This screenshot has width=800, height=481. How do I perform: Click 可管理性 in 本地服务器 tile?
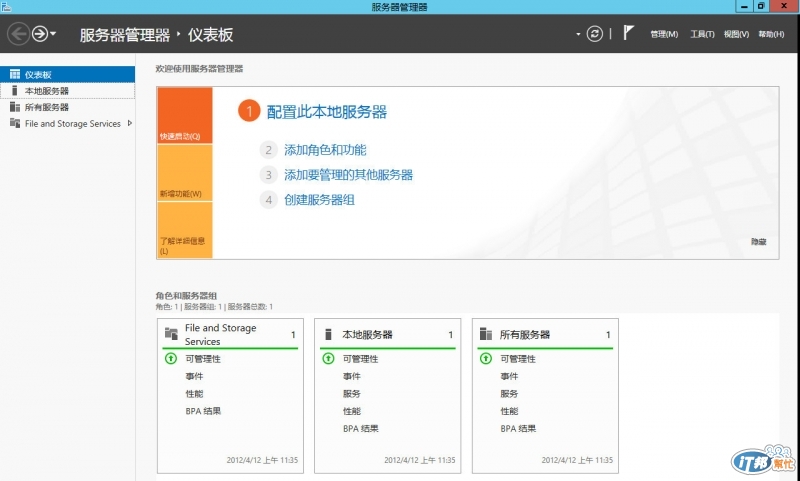point(360,359)
